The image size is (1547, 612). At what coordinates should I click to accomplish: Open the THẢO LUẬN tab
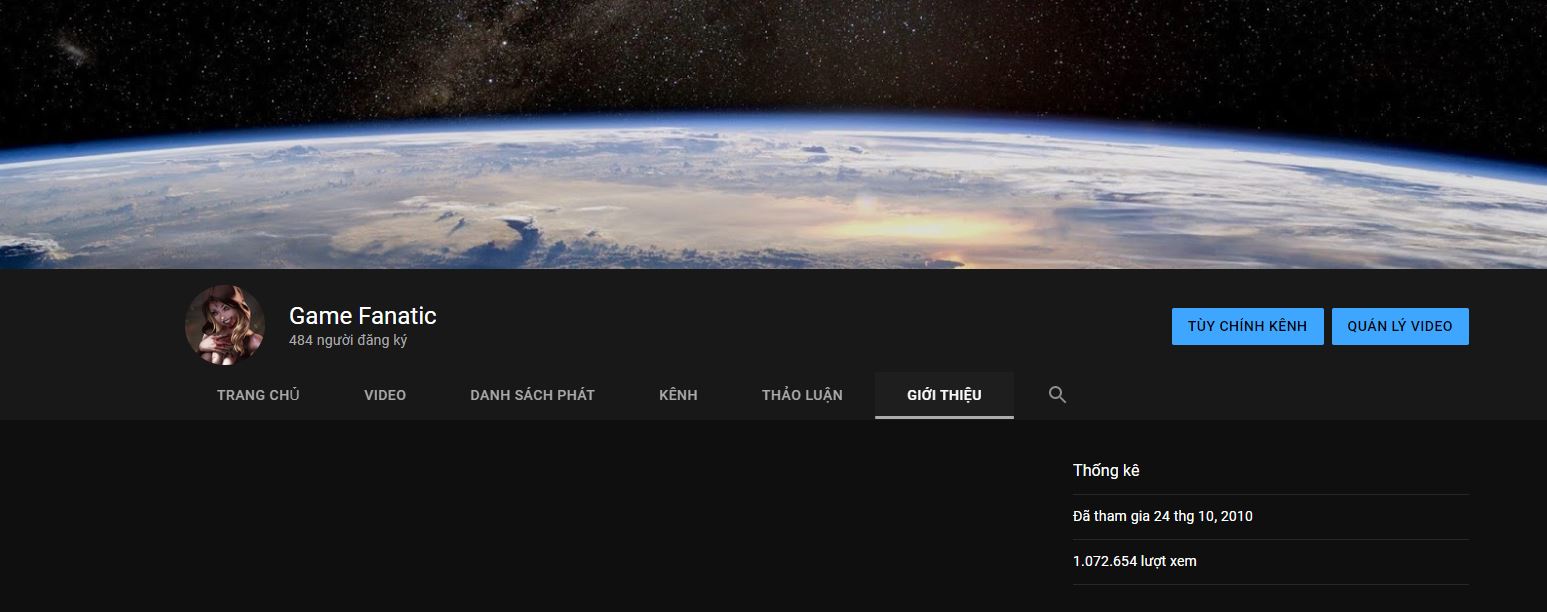point(802,395)
